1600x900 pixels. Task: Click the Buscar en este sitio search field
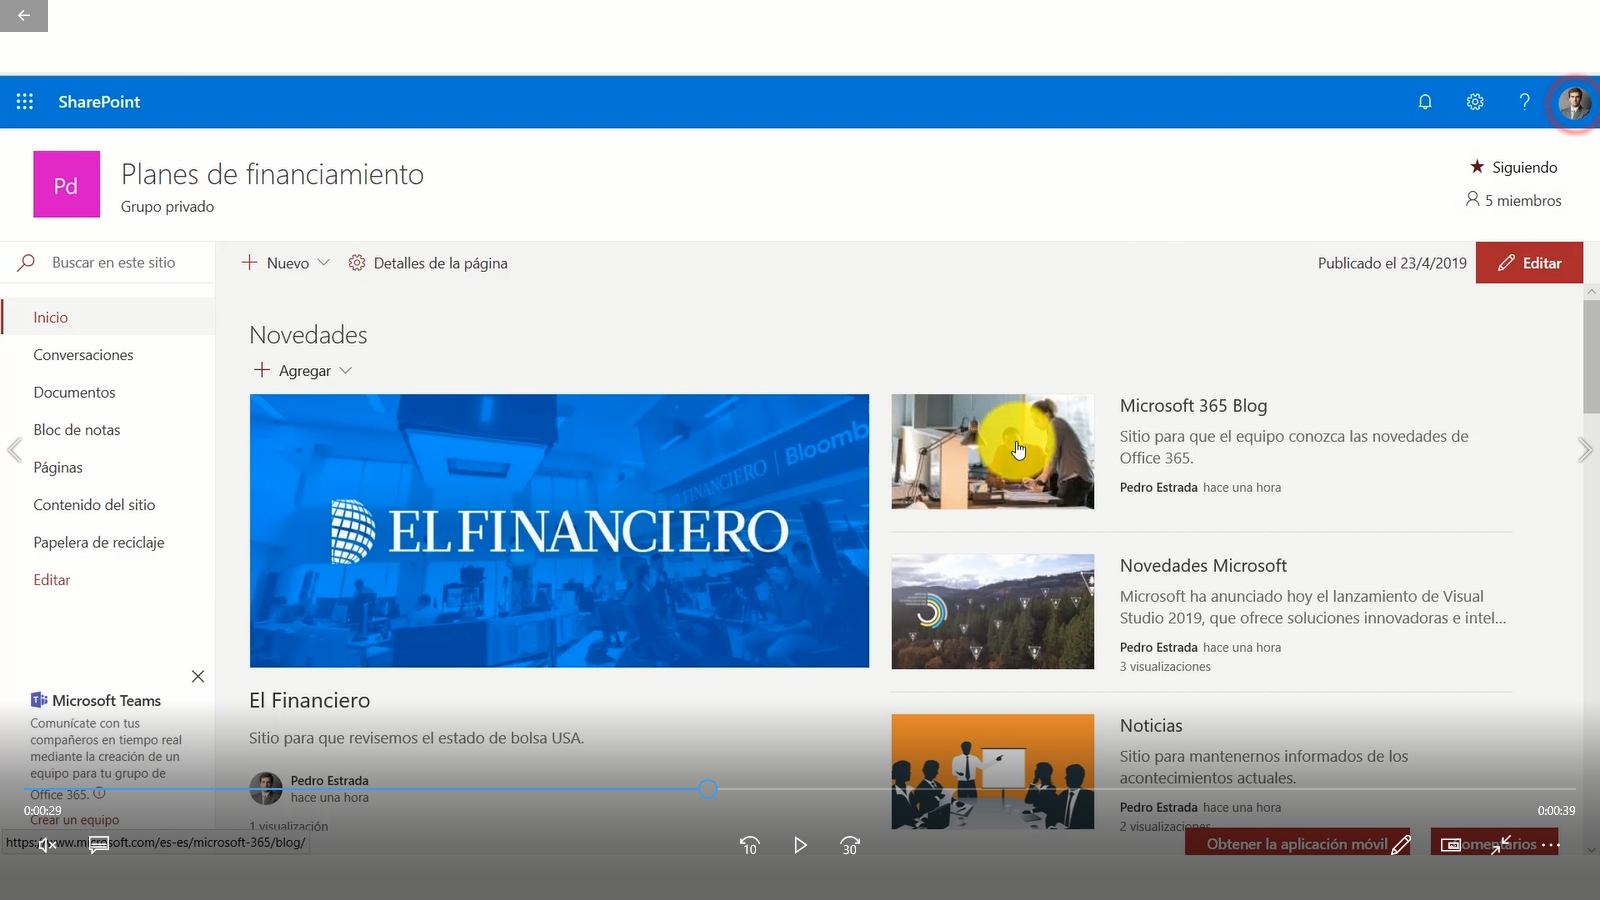108,262
